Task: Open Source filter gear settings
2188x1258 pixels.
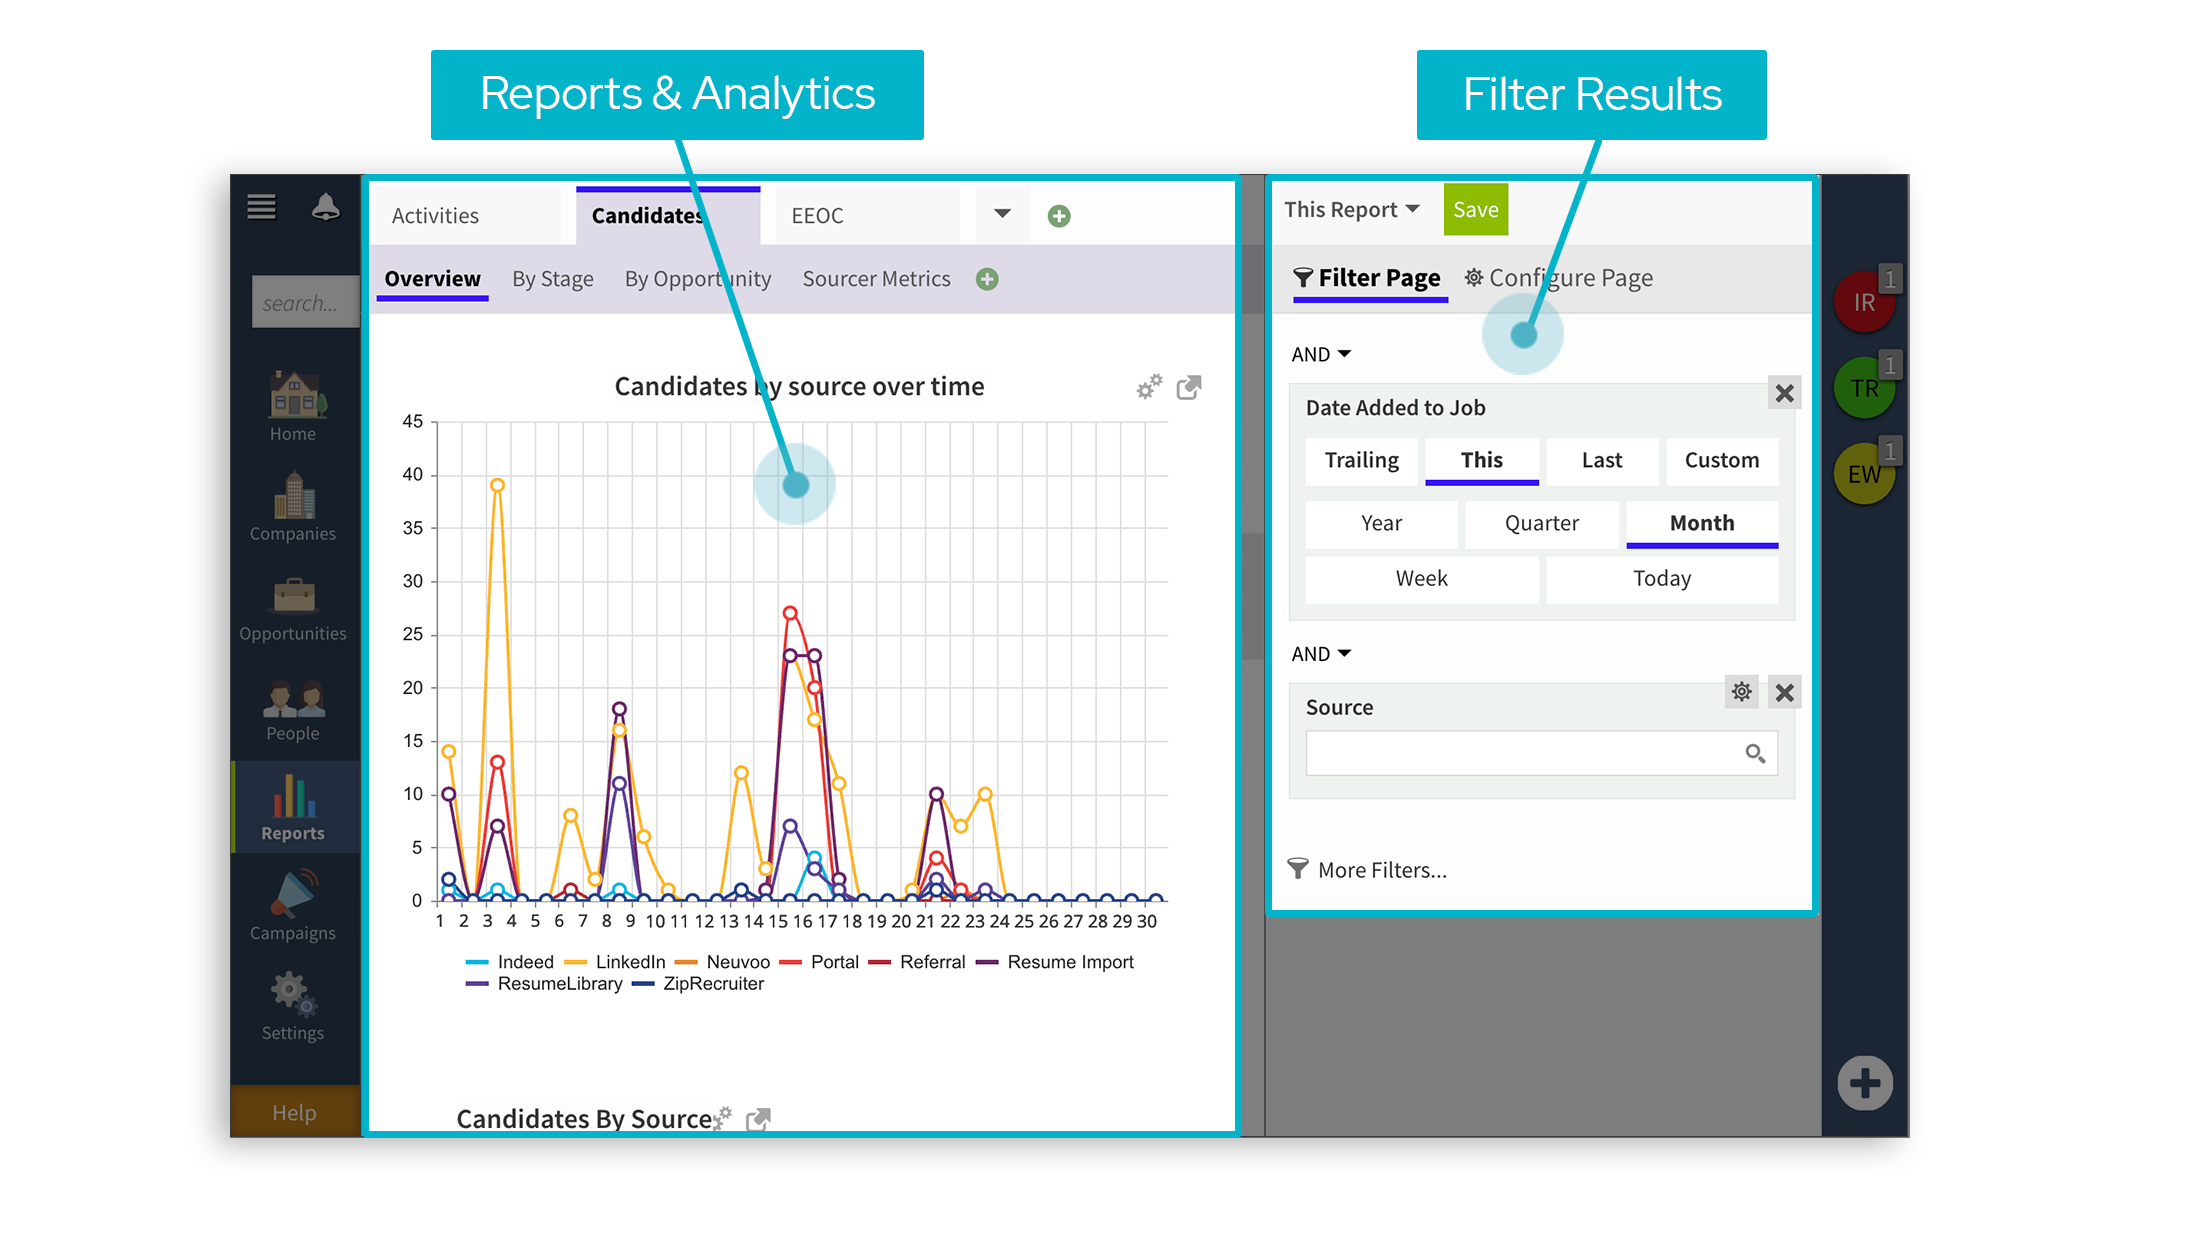Action: click(x=1741, y=692)
